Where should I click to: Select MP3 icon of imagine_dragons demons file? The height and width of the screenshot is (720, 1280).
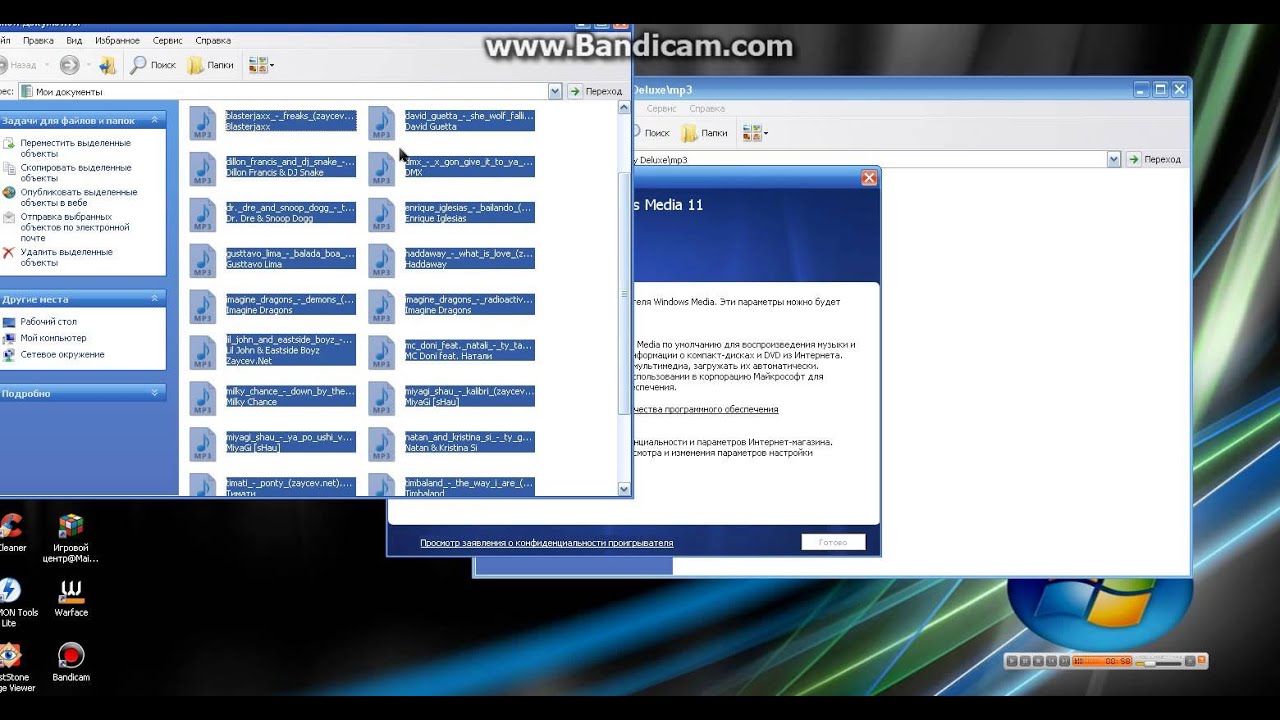tap(203, 307)
